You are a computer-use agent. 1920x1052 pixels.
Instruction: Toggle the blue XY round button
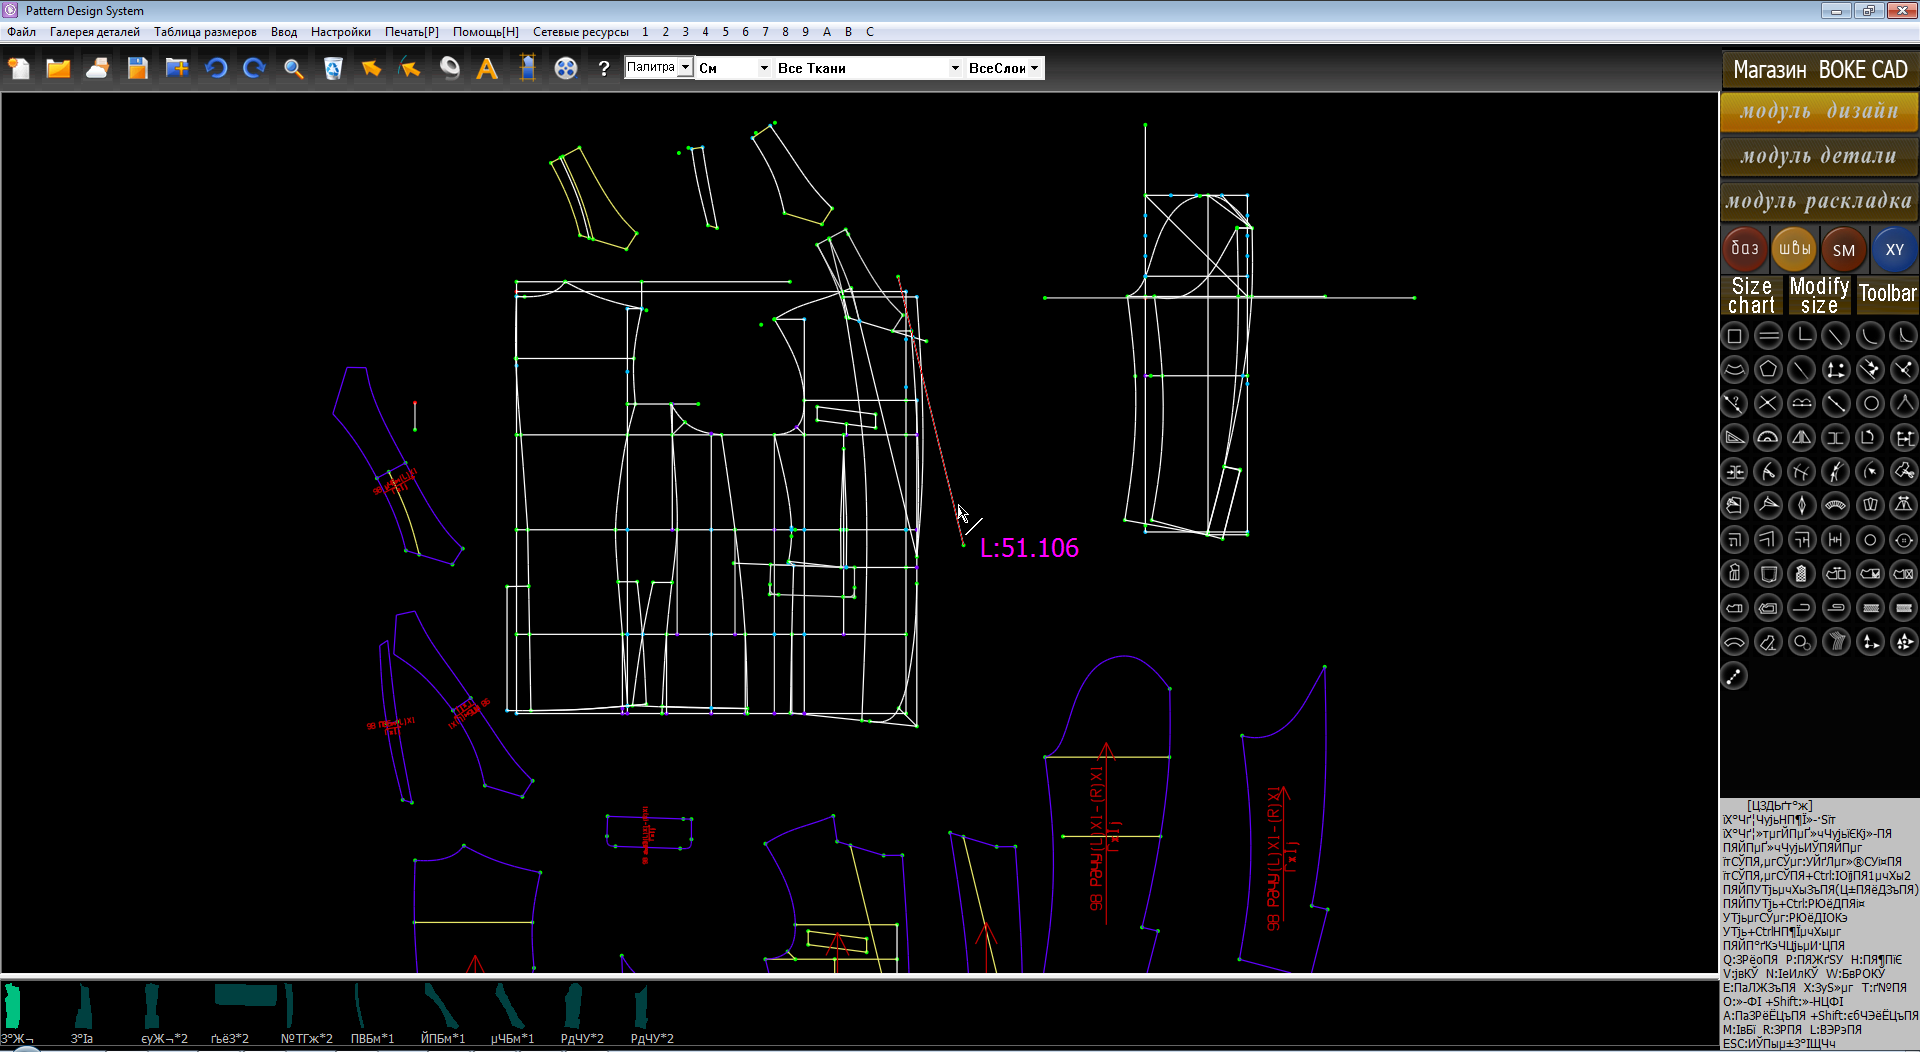point(1894,249)
